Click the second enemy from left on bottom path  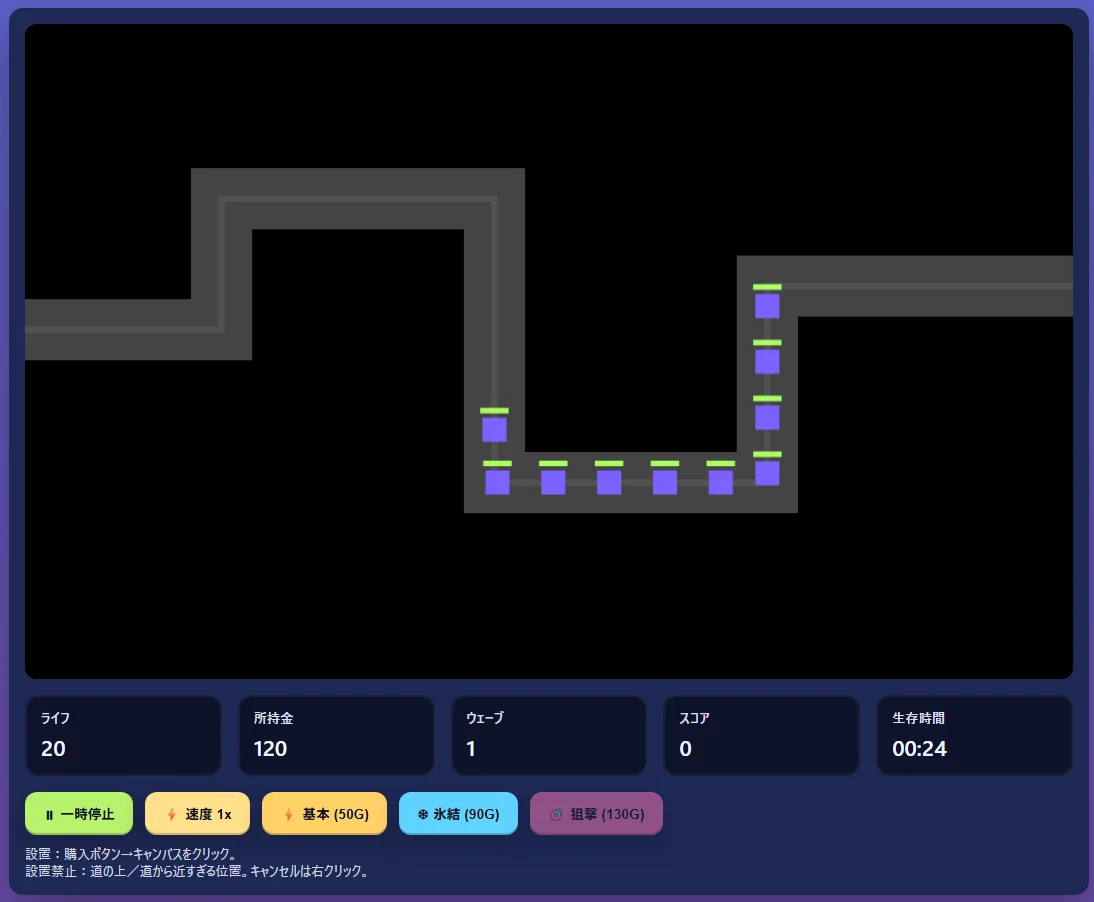click(x=553, y=483)
